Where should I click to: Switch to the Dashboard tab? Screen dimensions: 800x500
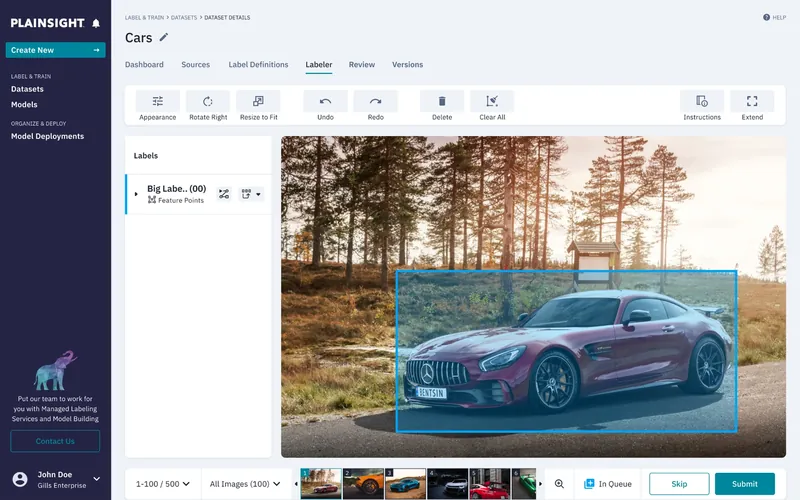click(144, 65)
